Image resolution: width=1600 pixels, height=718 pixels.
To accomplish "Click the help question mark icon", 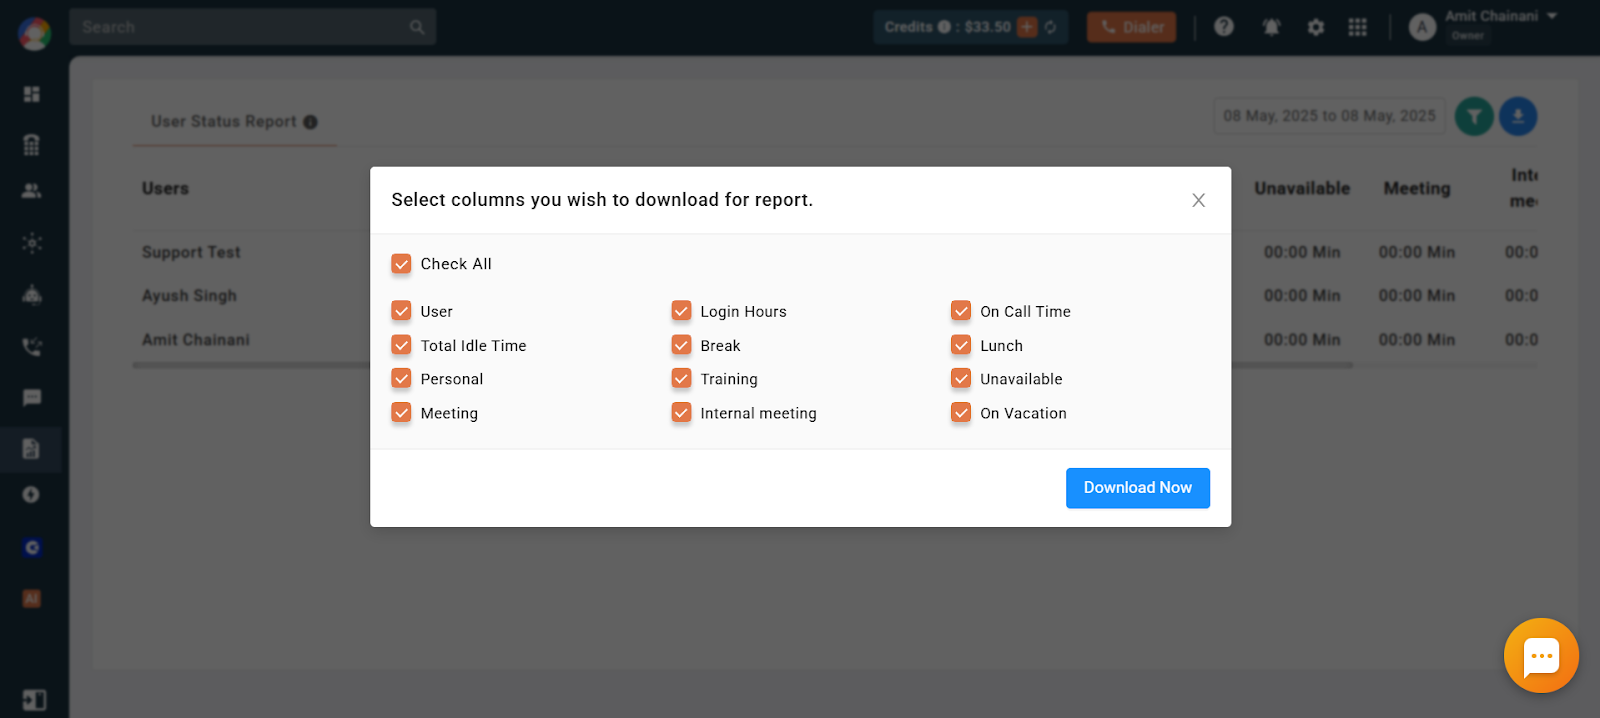I will click(1224, 27).
